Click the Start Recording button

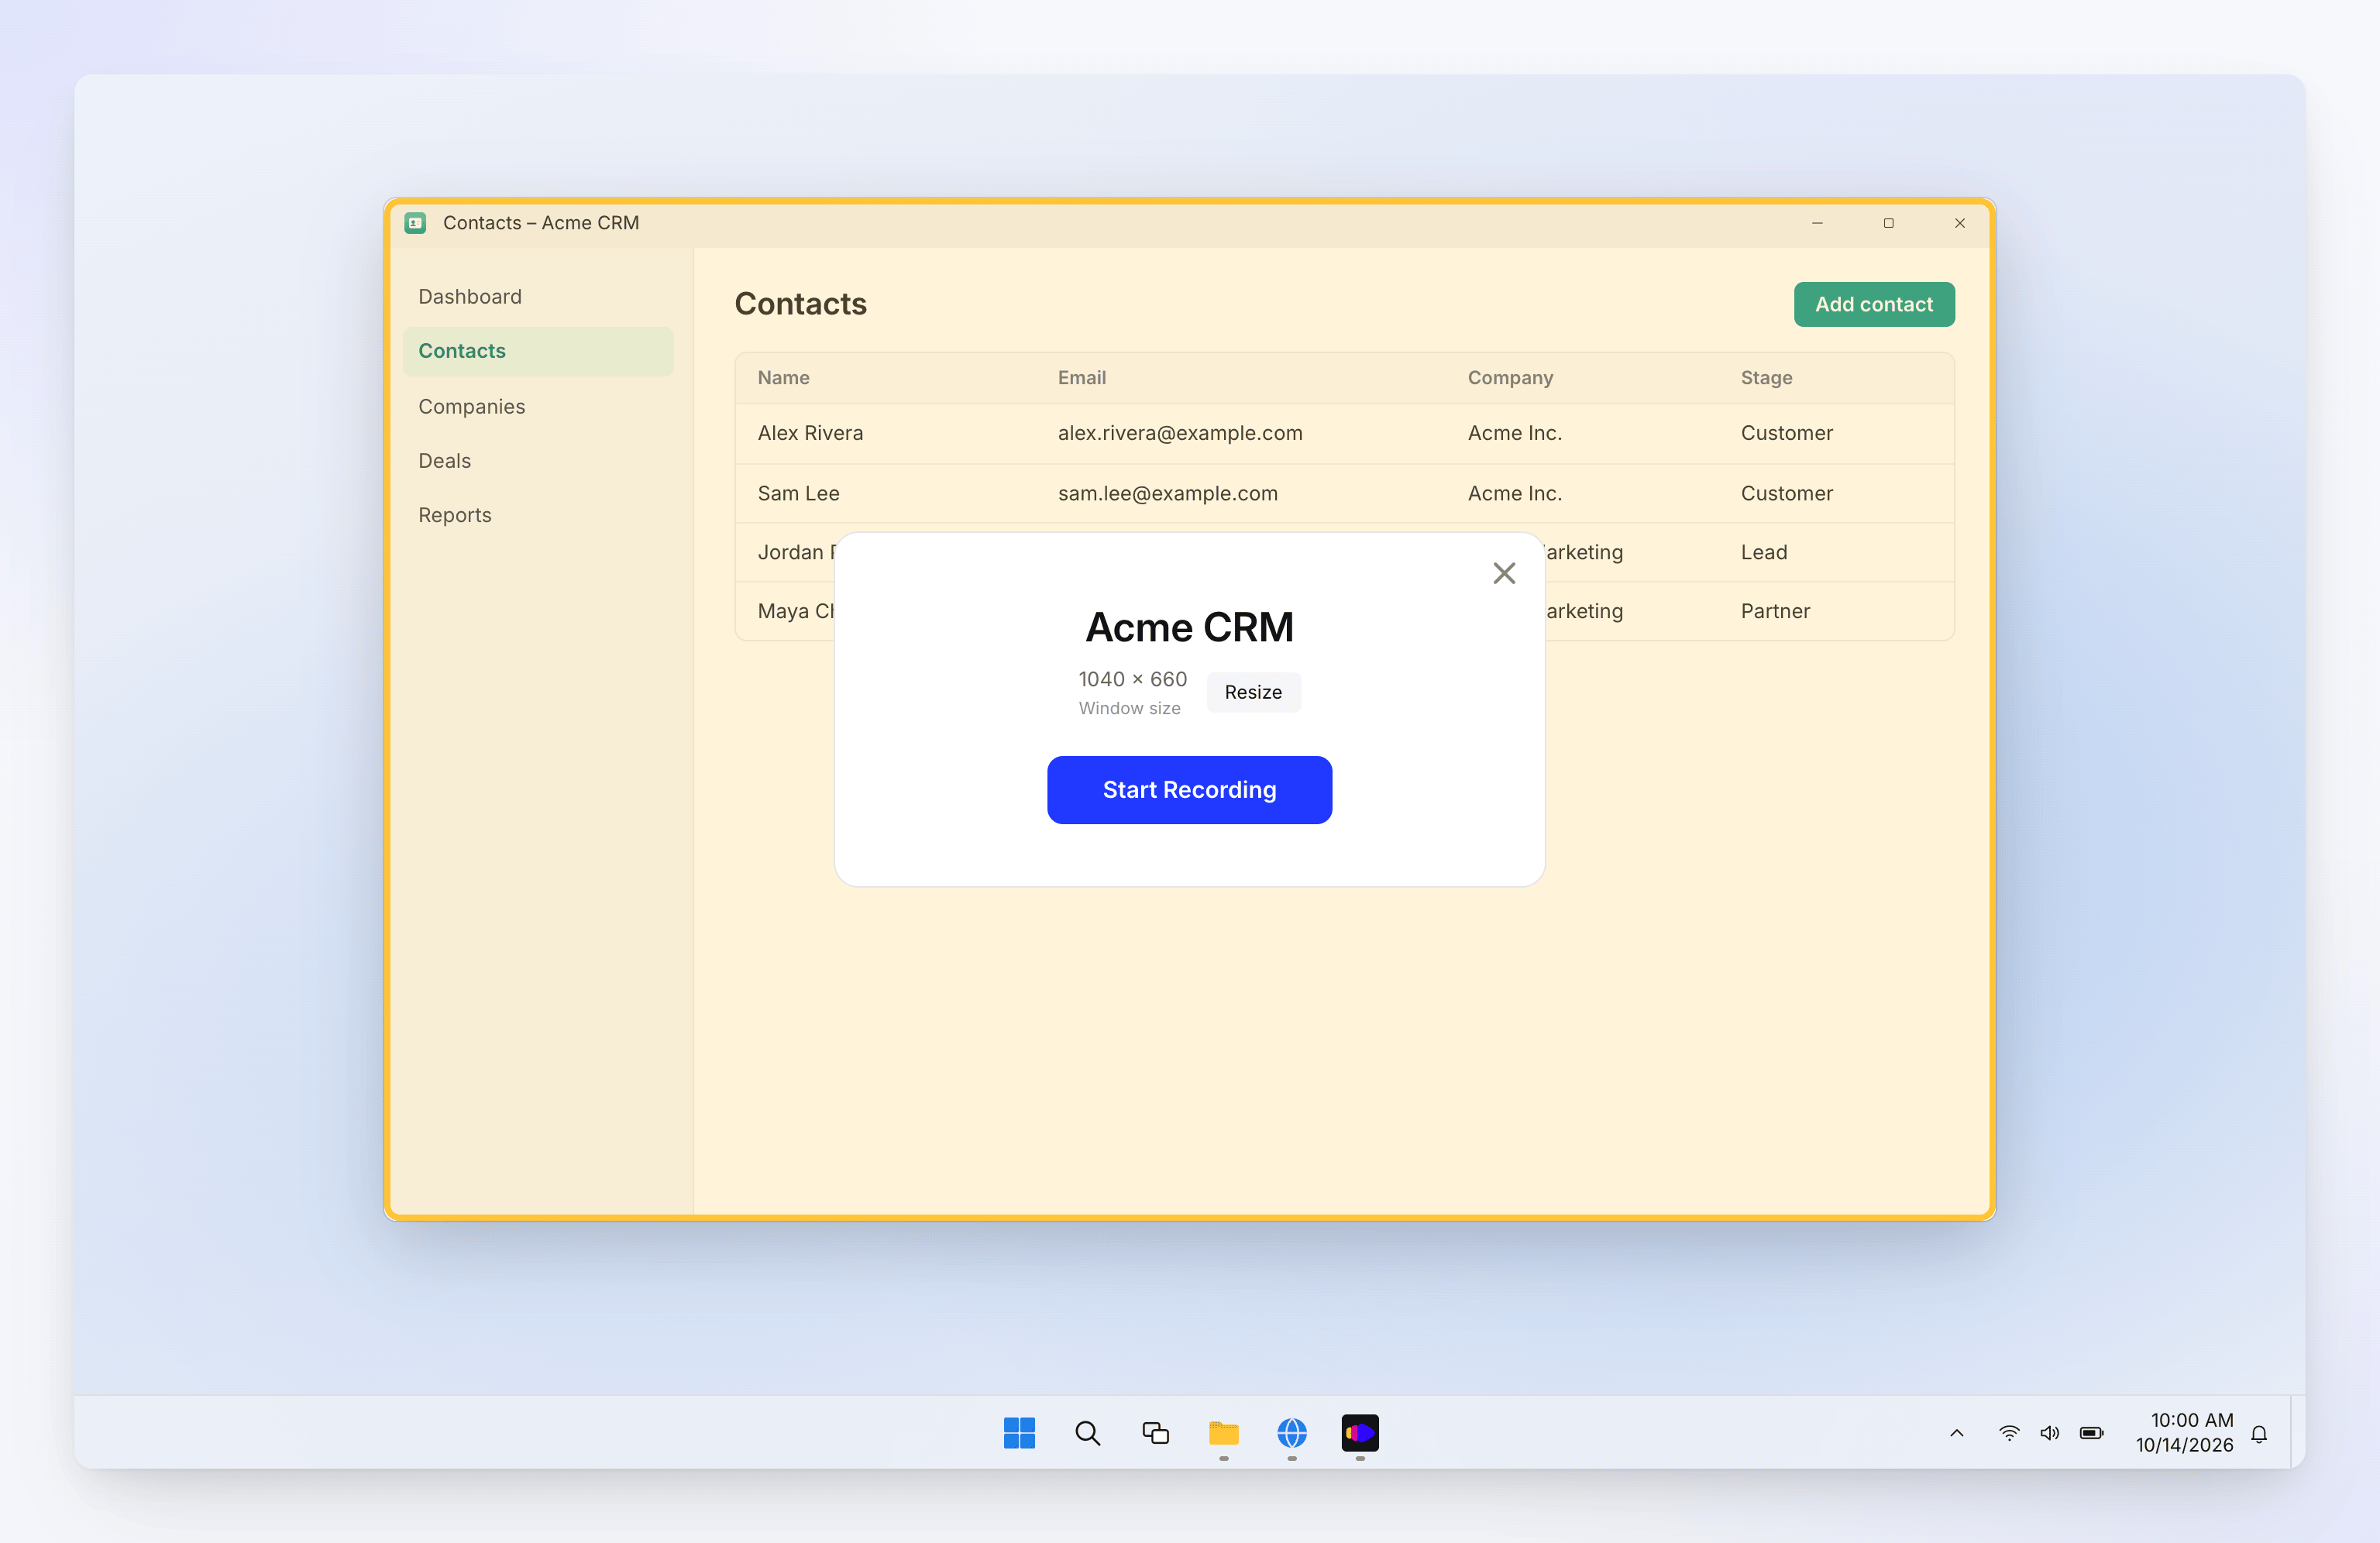point(1189,790)
